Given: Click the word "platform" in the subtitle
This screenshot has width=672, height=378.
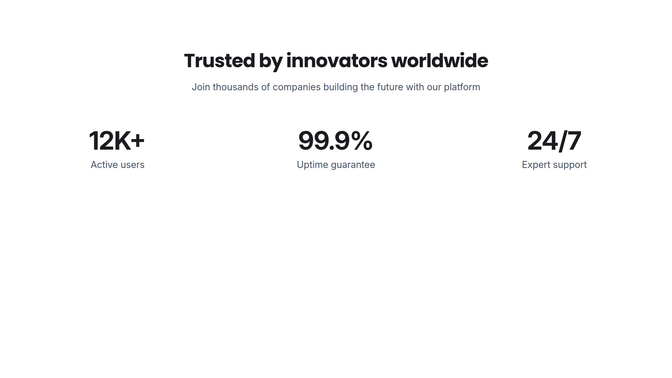Looking at the screenshot, I should tap(462, 87).
